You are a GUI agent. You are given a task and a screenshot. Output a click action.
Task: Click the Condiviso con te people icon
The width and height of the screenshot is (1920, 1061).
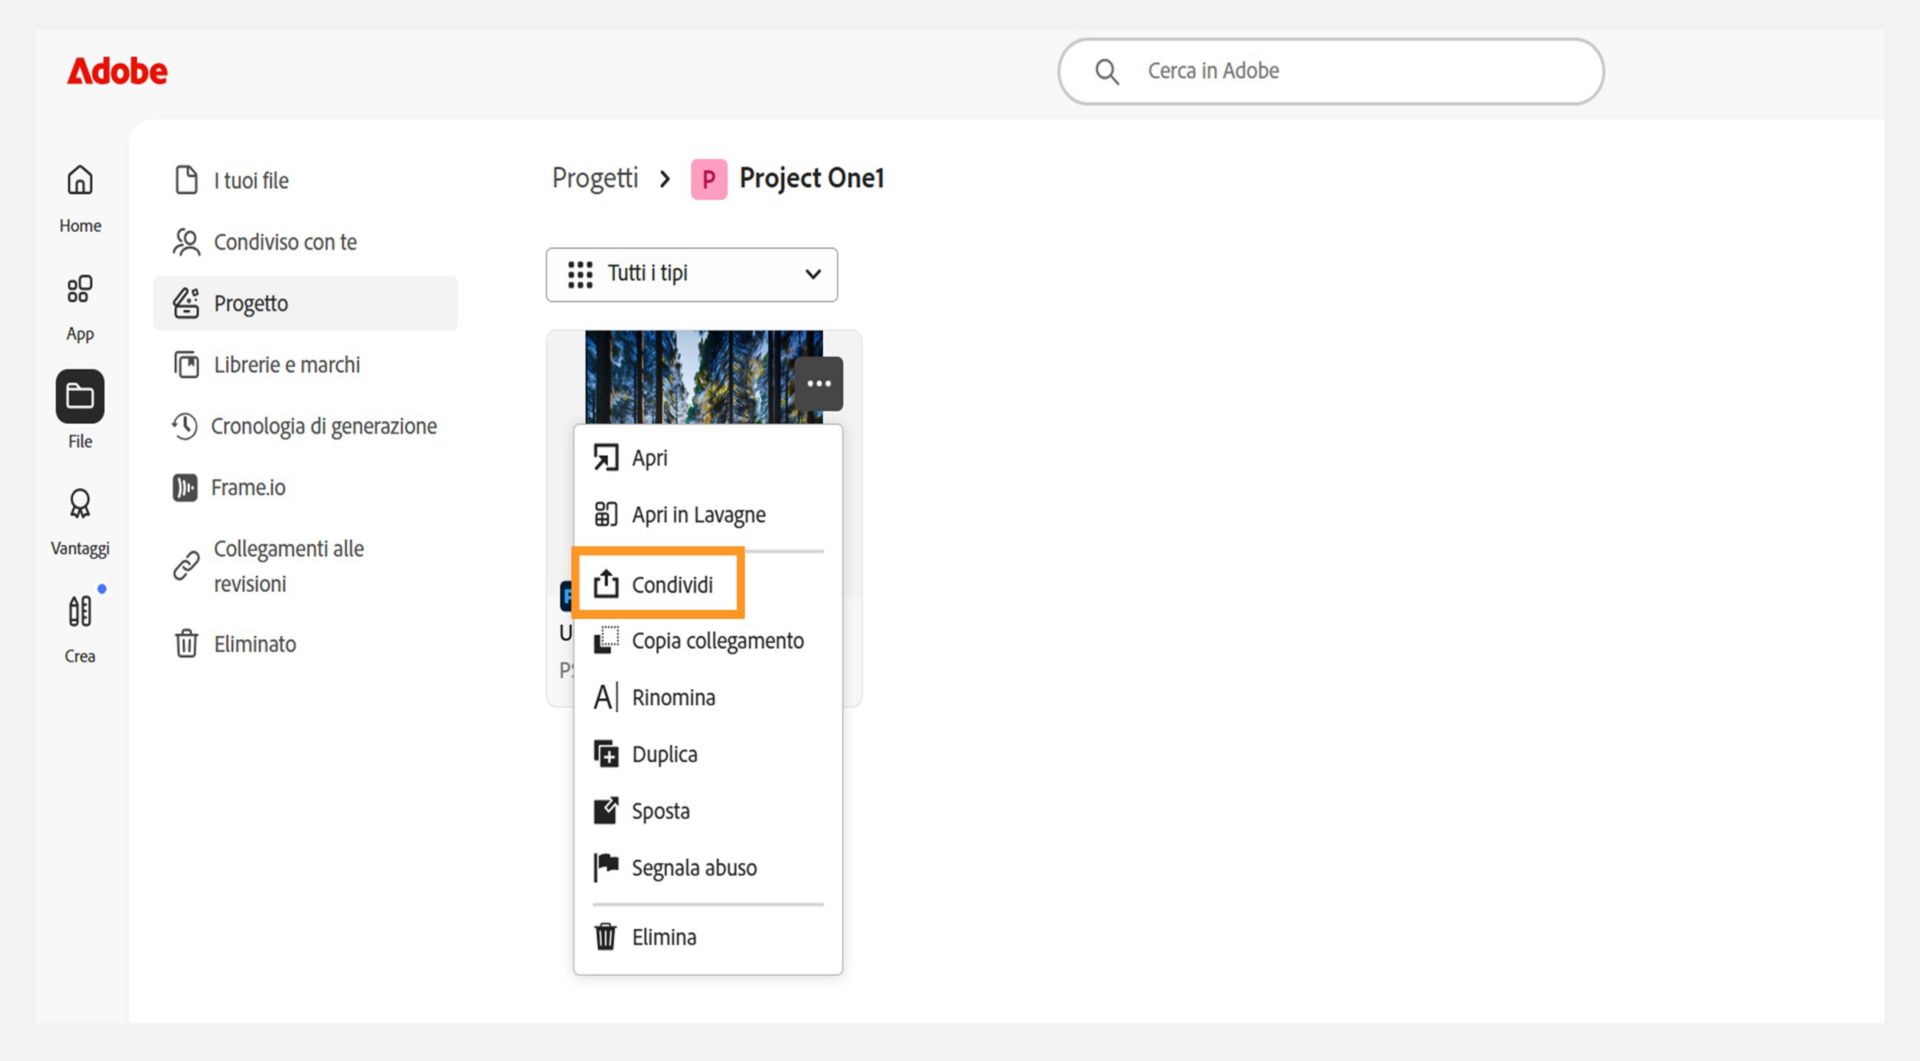tap(186, 242)
